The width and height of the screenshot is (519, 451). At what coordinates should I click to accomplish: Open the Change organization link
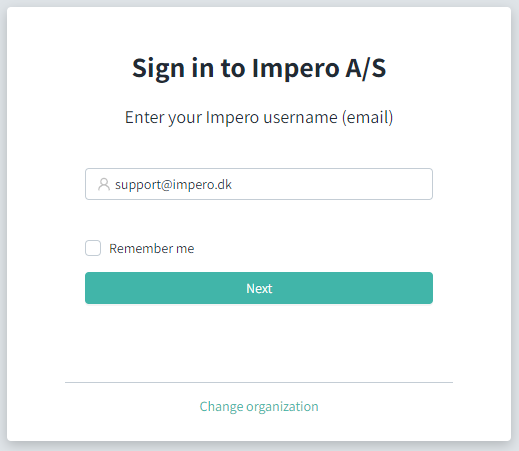click(x=259, y=407)
